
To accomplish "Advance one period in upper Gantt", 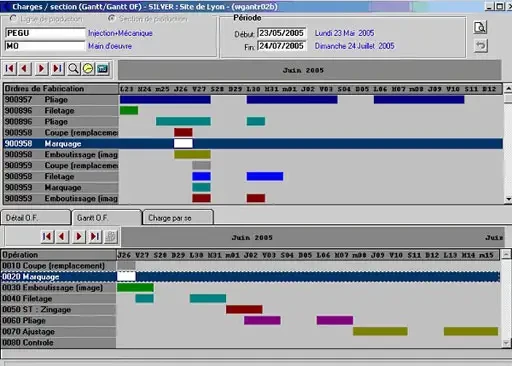I will pos(41,69).
